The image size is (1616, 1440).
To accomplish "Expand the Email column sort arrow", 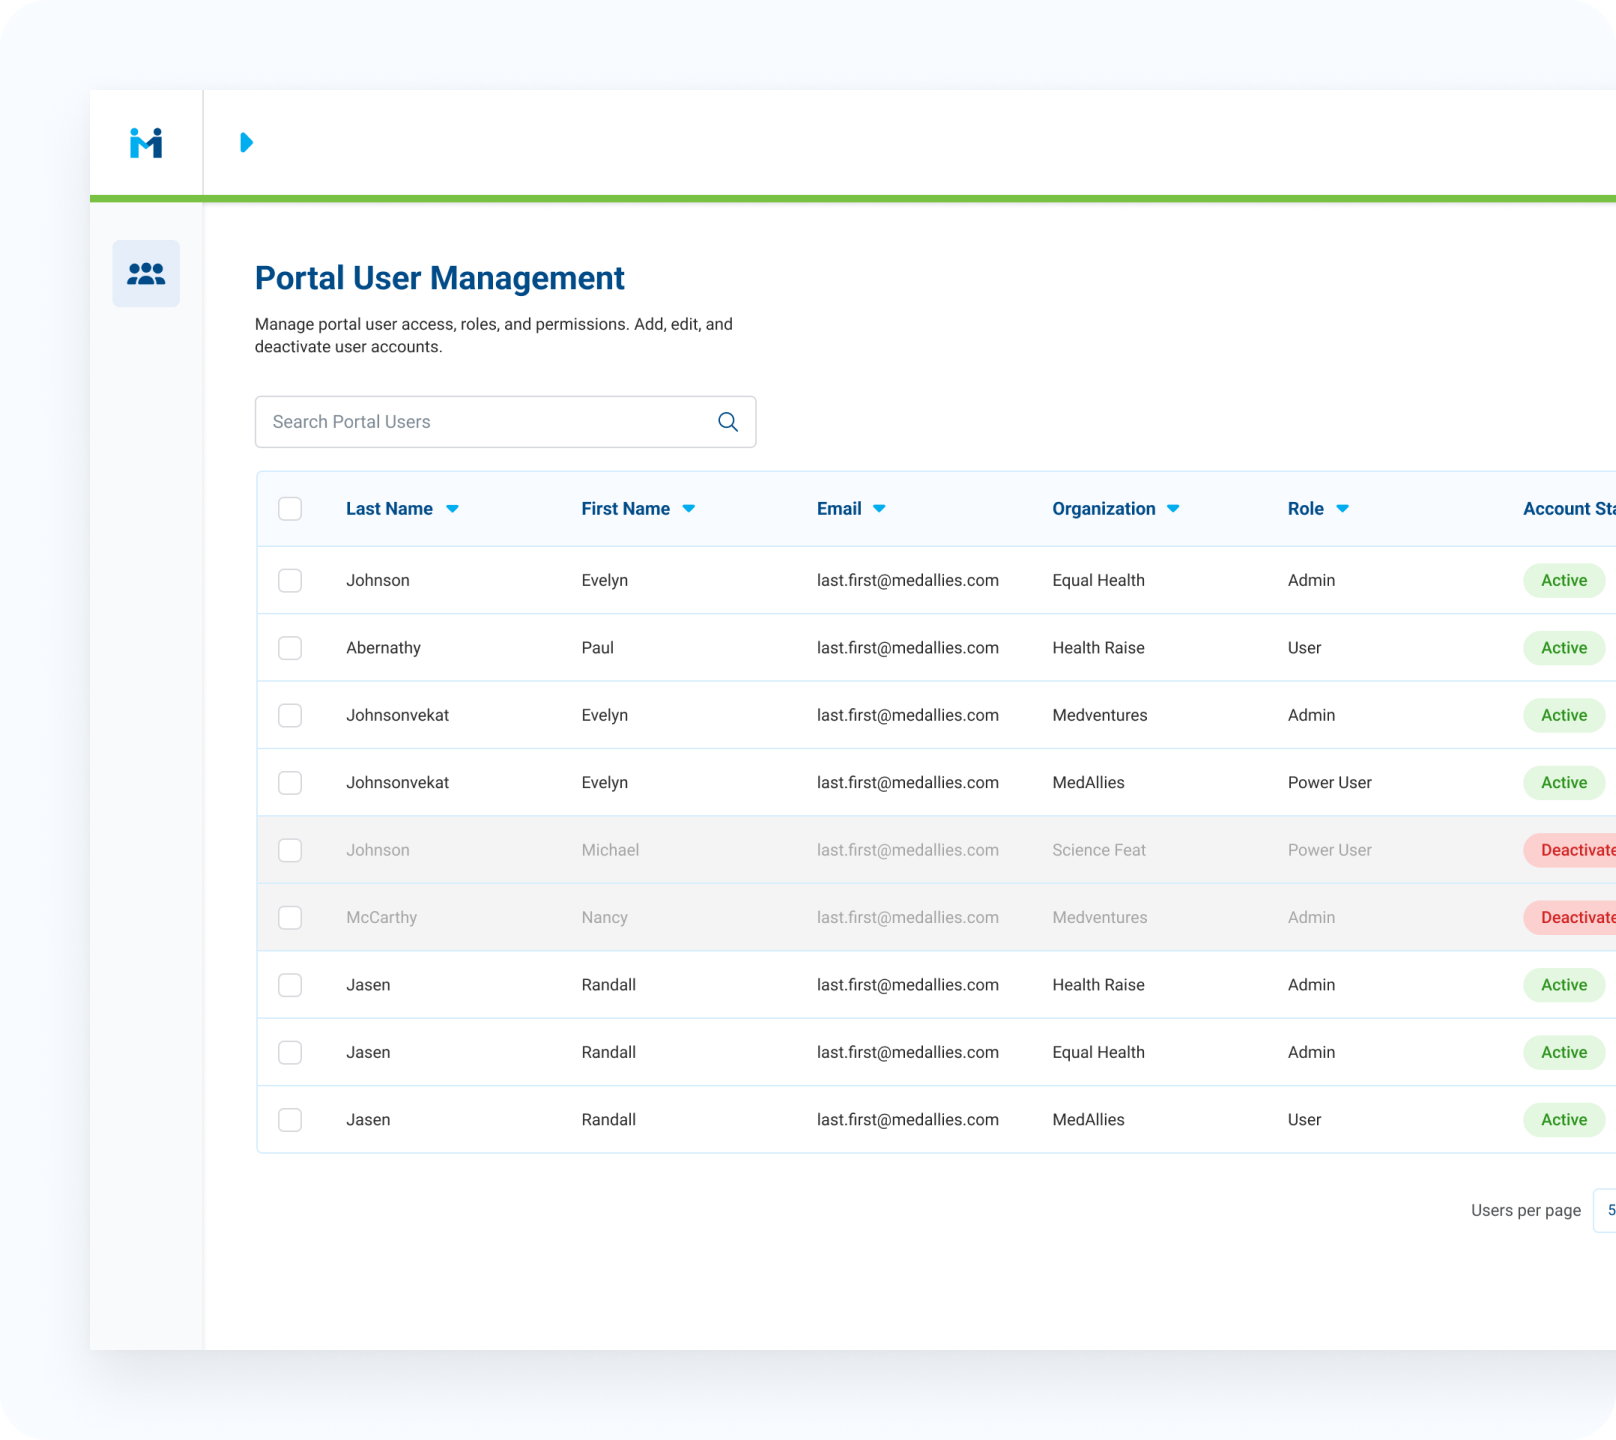I will (x=879, y=509).
